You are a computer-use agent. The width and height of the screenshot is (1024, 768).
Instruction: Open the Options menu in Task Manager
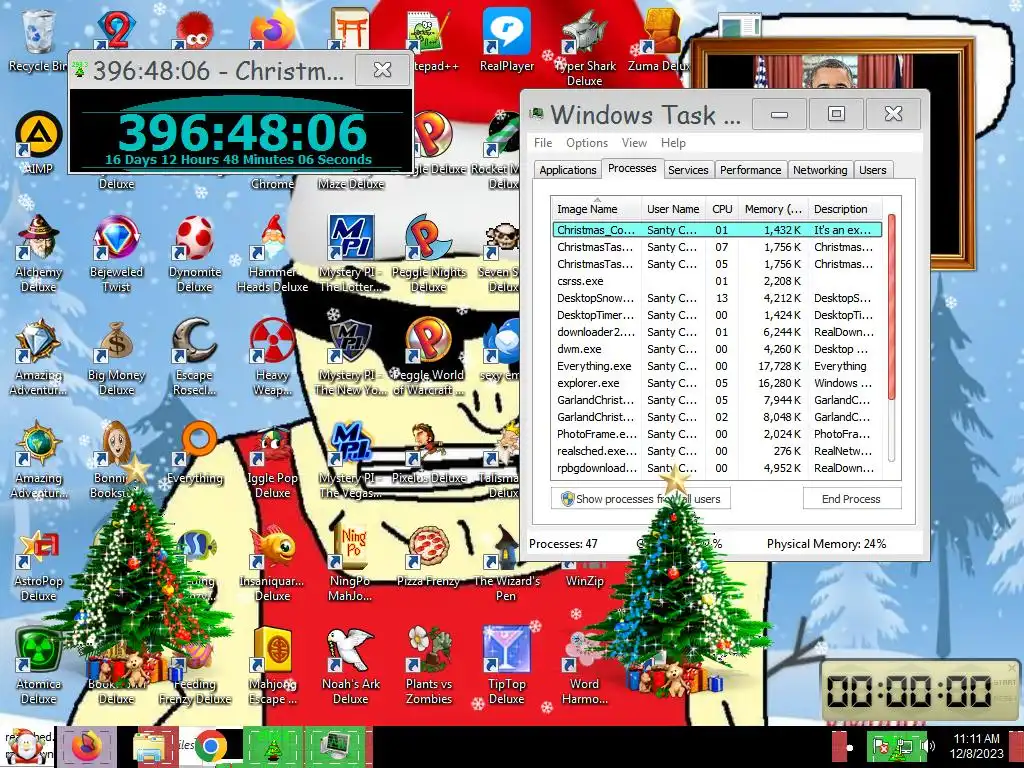click(x=586, y=142)
